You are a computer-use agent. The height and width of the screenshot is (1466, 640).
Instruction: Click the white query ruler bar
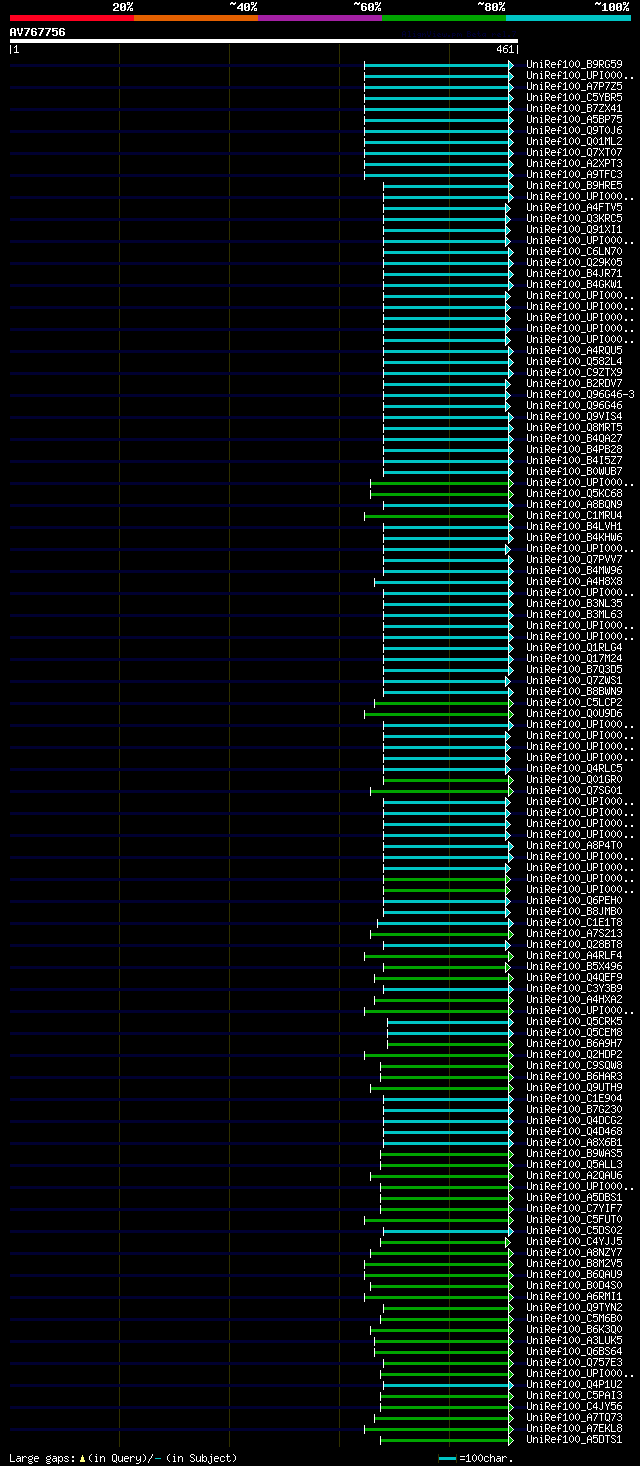[263, 41]
